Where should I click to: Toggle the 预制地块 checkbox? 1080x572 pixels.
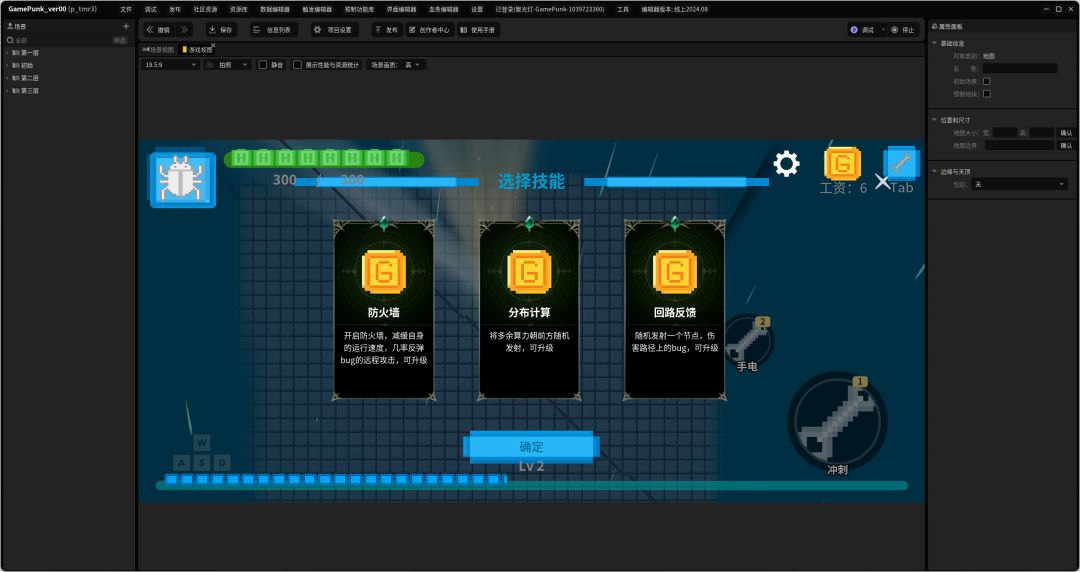click(x=986, y=94)
